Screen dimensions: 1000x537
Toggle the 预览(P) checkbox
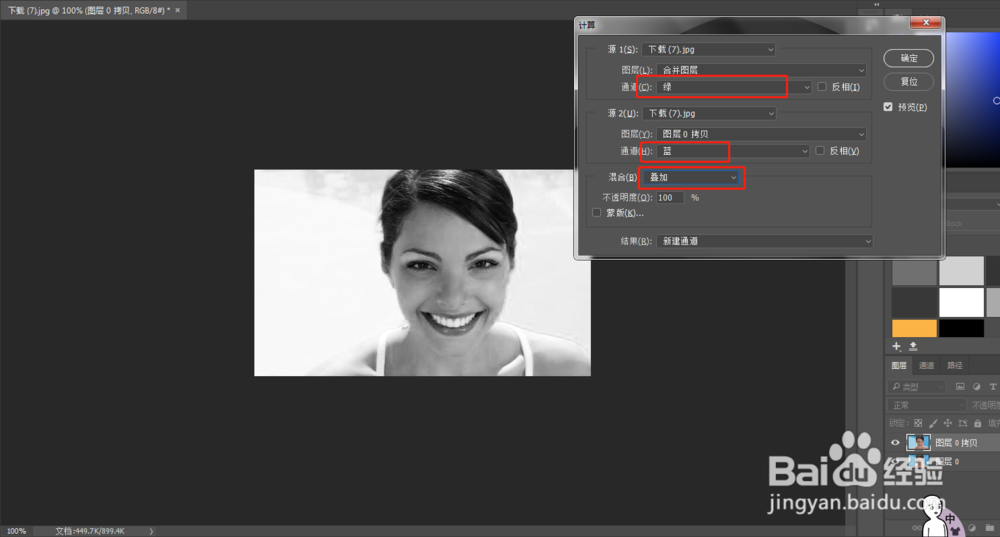[888, 107]
